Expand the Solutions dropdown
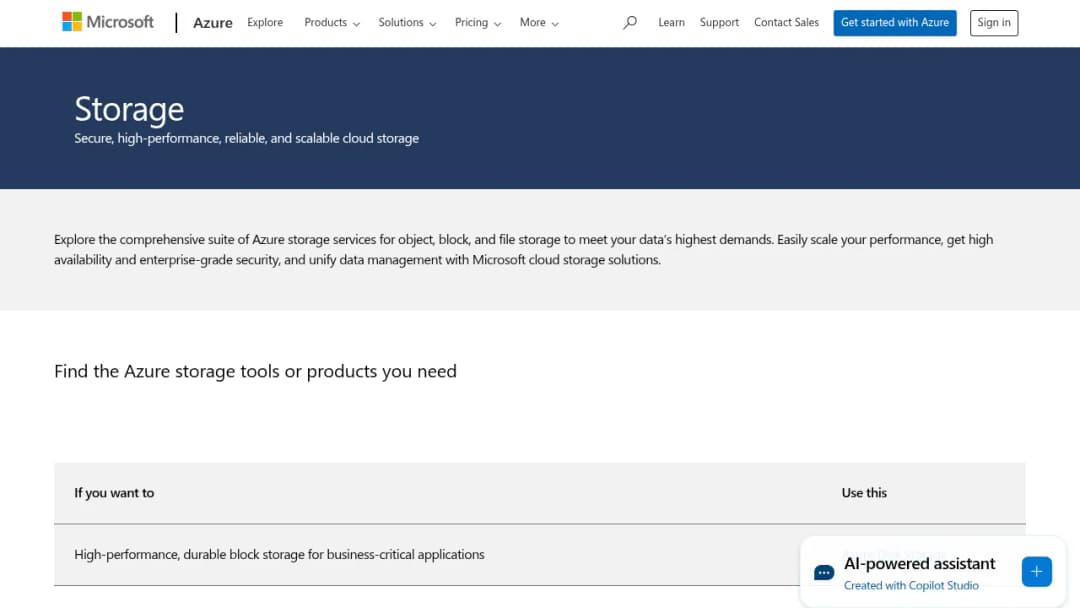1080x608 pixels. [x=407, y=23]
